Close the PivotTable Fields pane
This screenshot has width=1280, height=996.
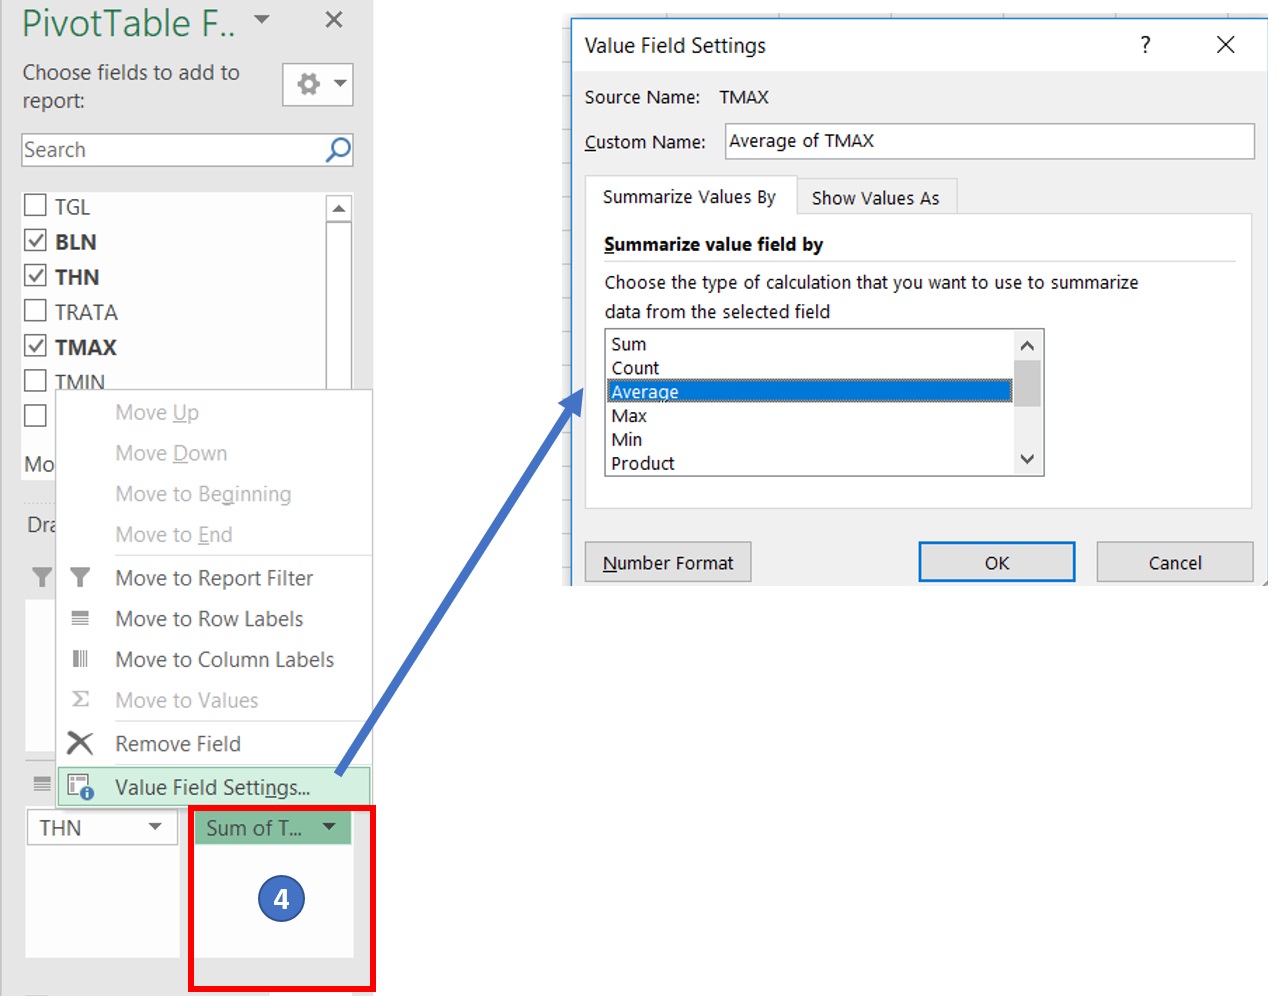pyautogui.click(x=334, y=20)
